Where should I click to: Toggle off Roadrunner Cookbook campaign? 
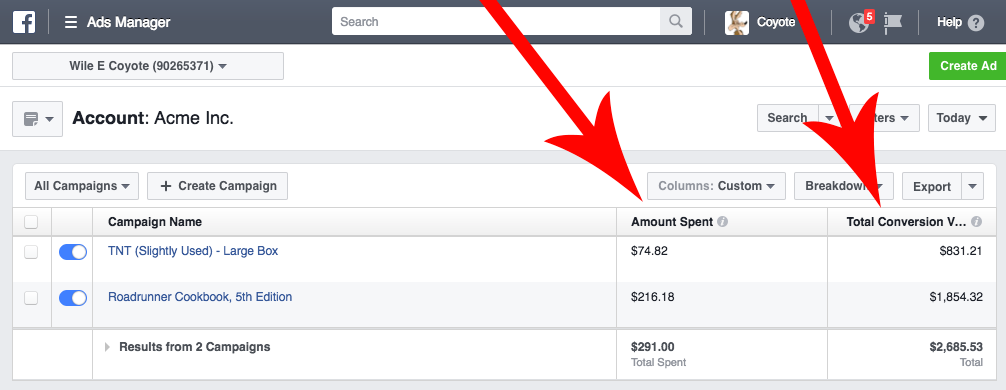click(73, 298)
